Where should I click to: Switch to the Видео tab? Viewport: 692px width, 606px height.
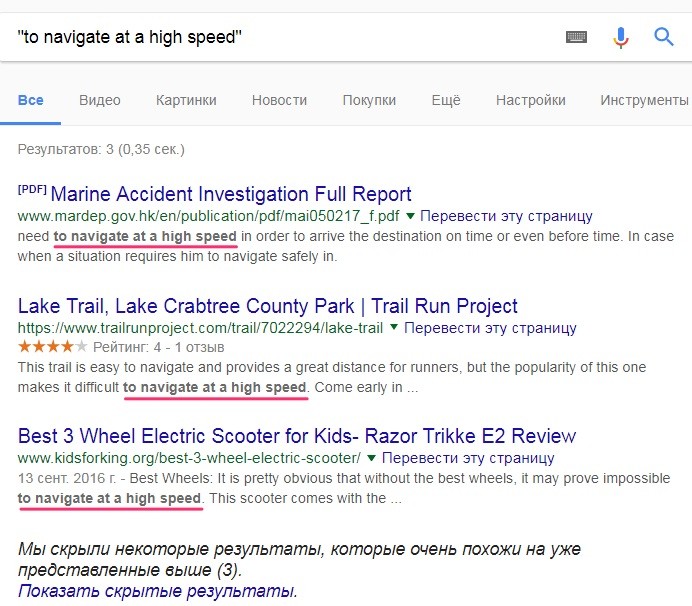click(99, 100)
